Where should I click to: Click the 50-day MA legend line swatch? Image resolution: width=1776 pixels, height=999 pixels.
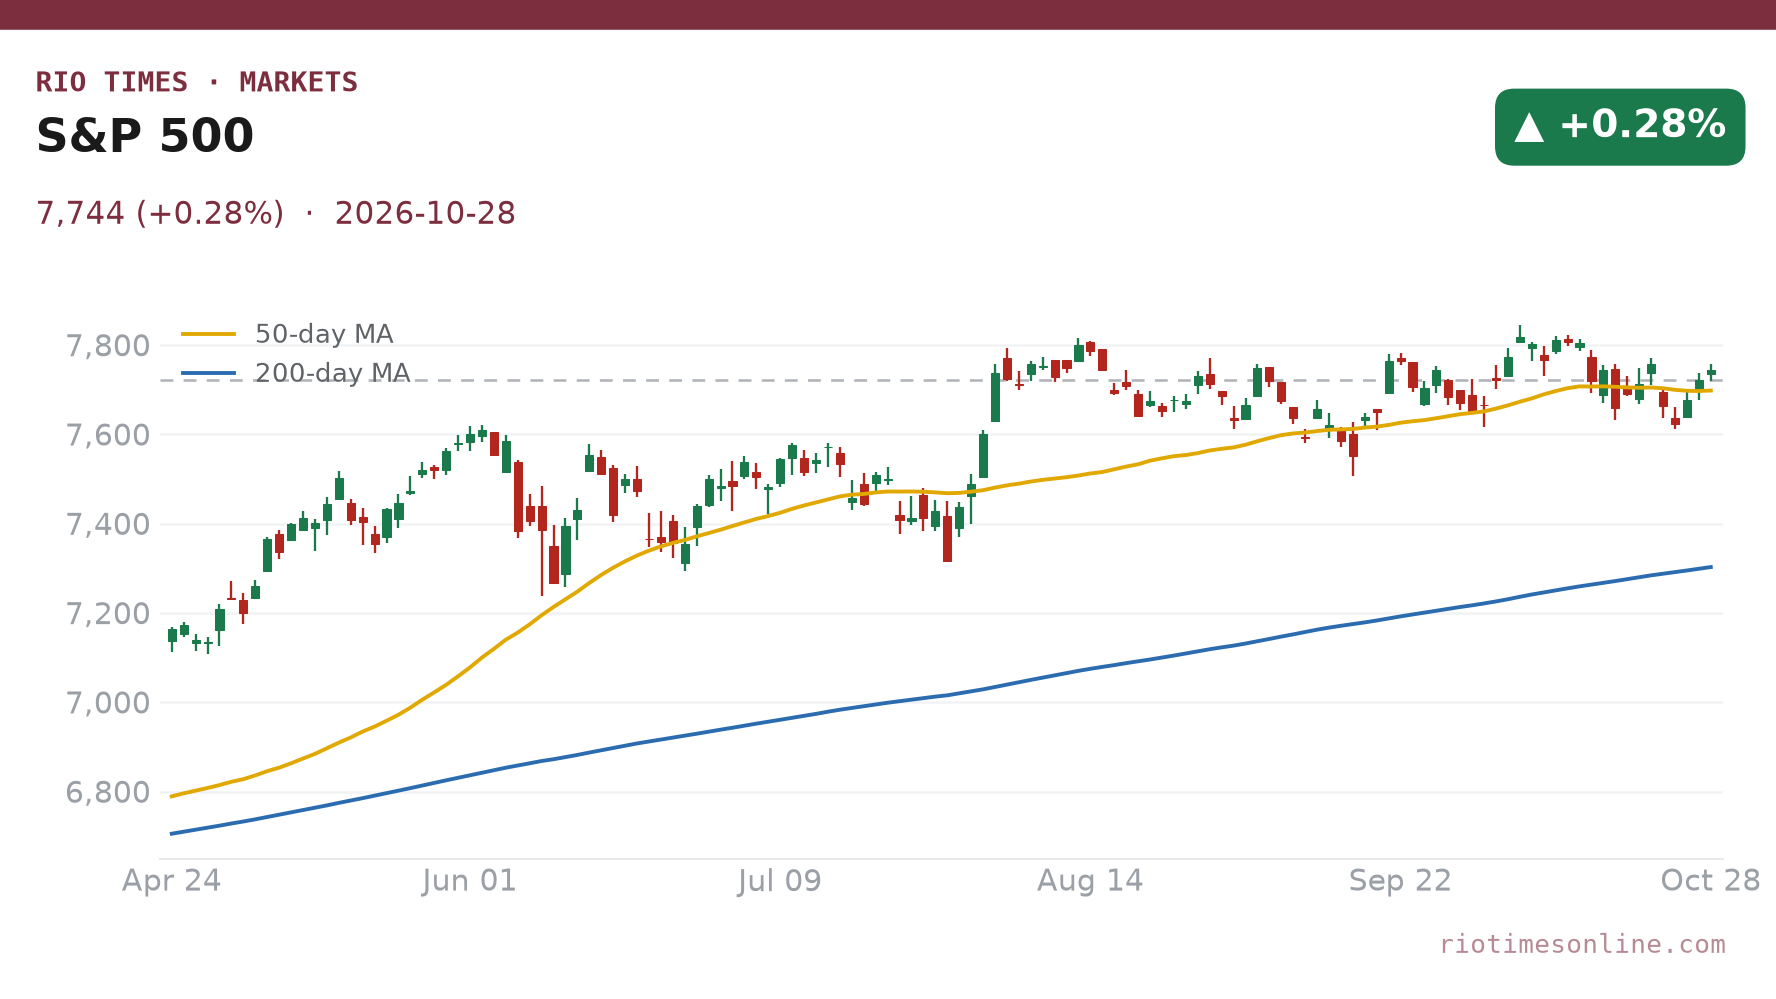(208, 334)
